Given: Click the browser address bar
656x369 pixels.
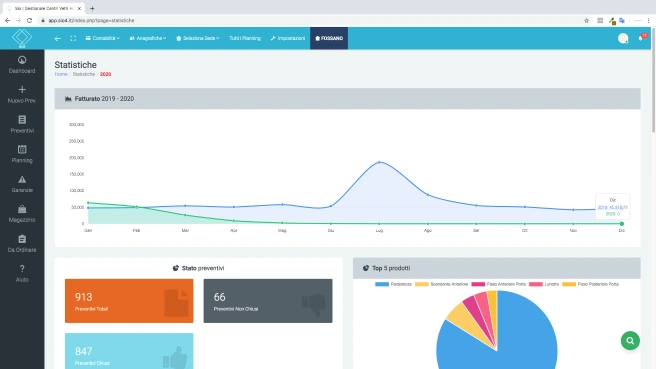Looking at the screenshot, I should 310,20.
